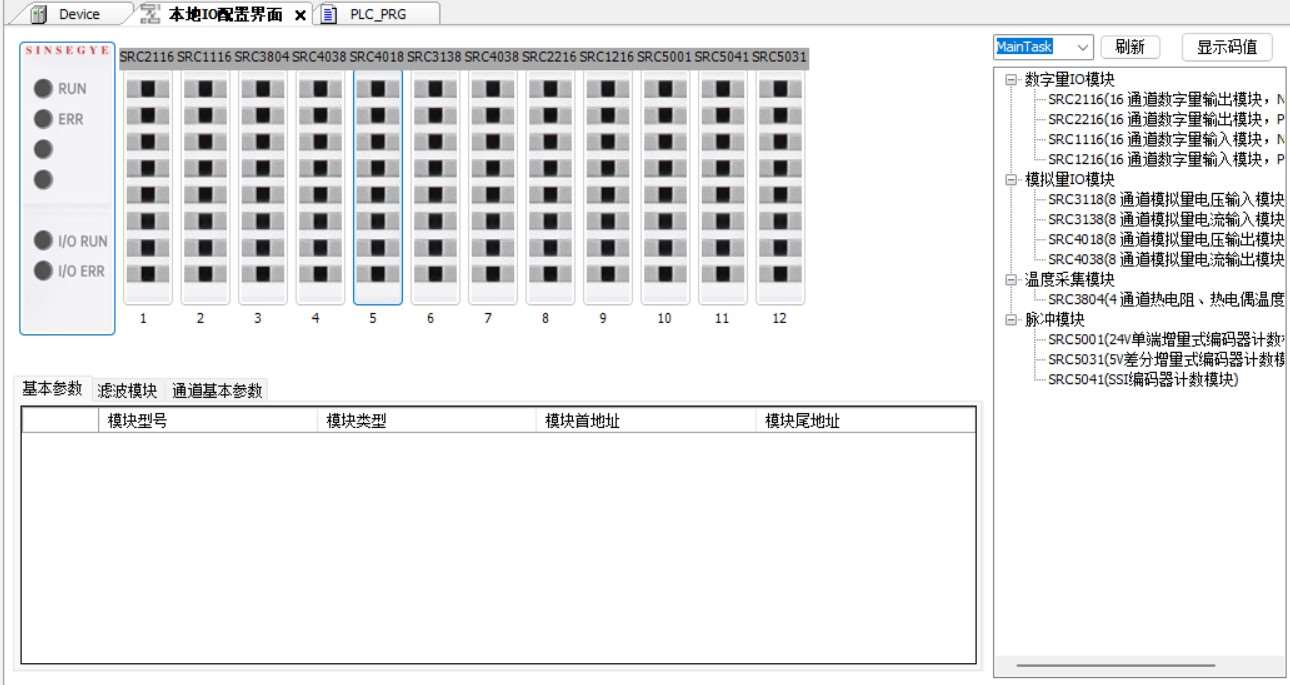Click the PLC_PRG document icon
Image resolution: width=1290 pixels, height=685 pixels.
pyautogui.click(x=329, y=14)
